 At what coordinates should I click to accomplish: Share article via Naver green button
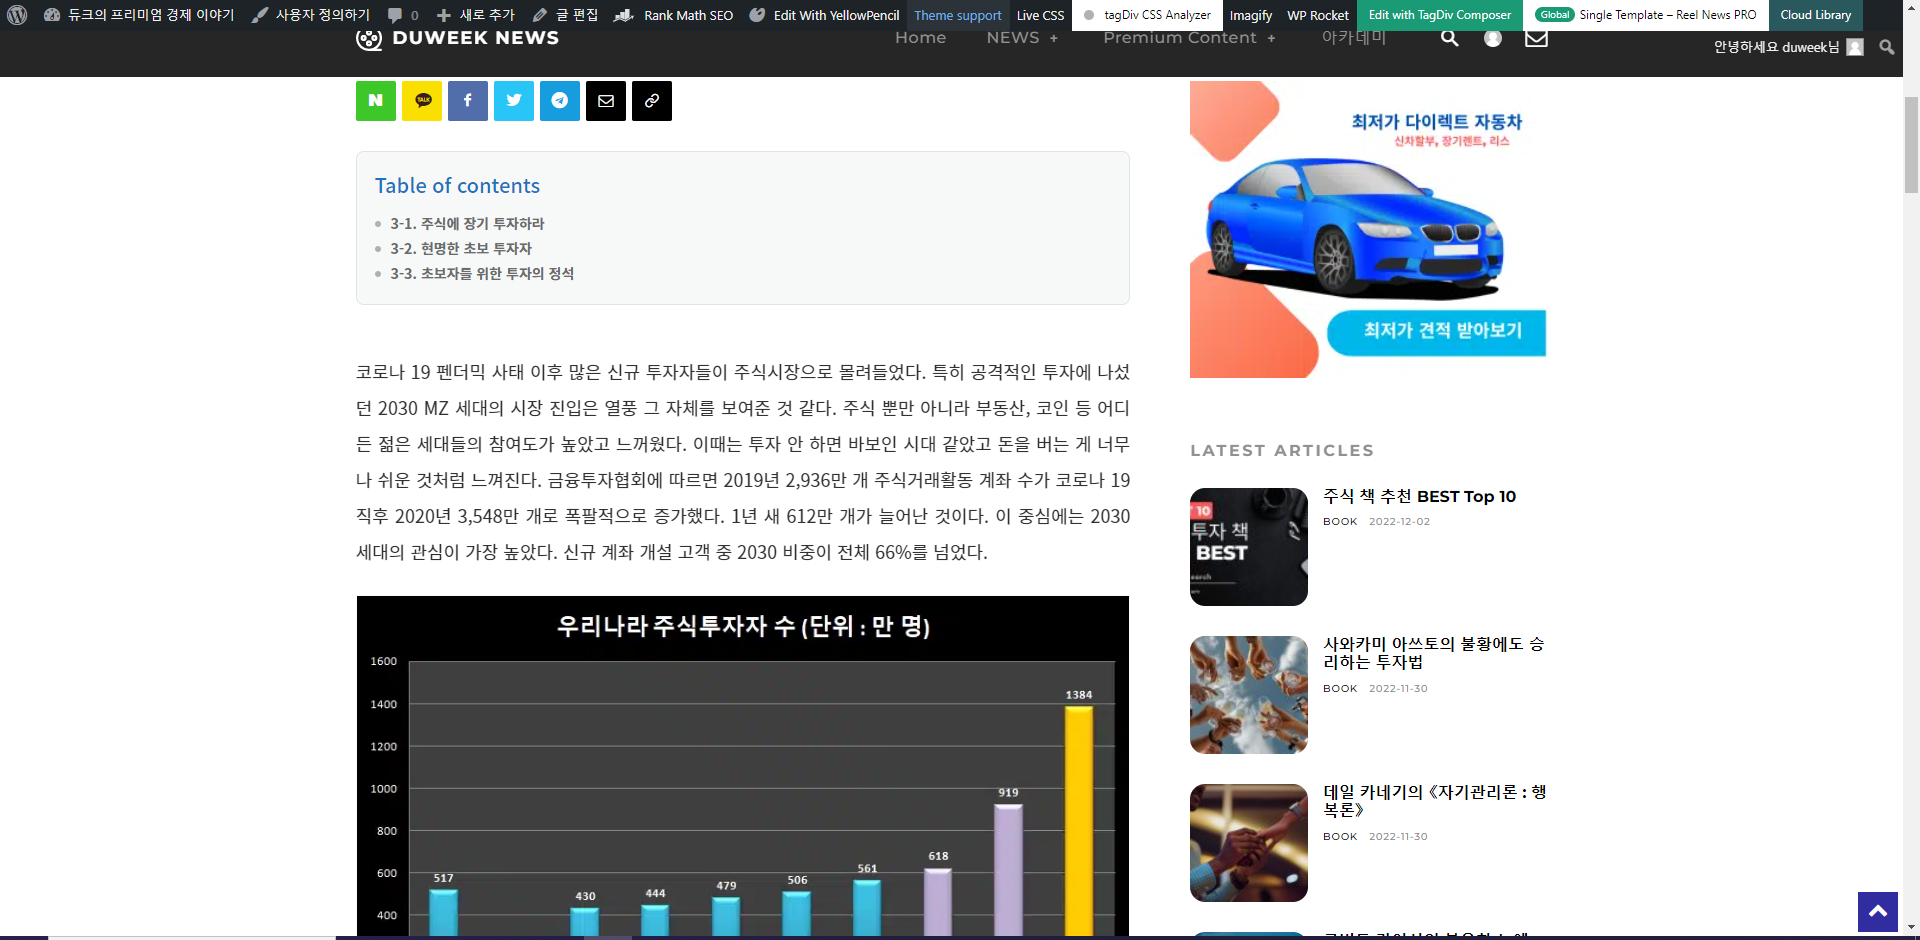tap(376, 101)
